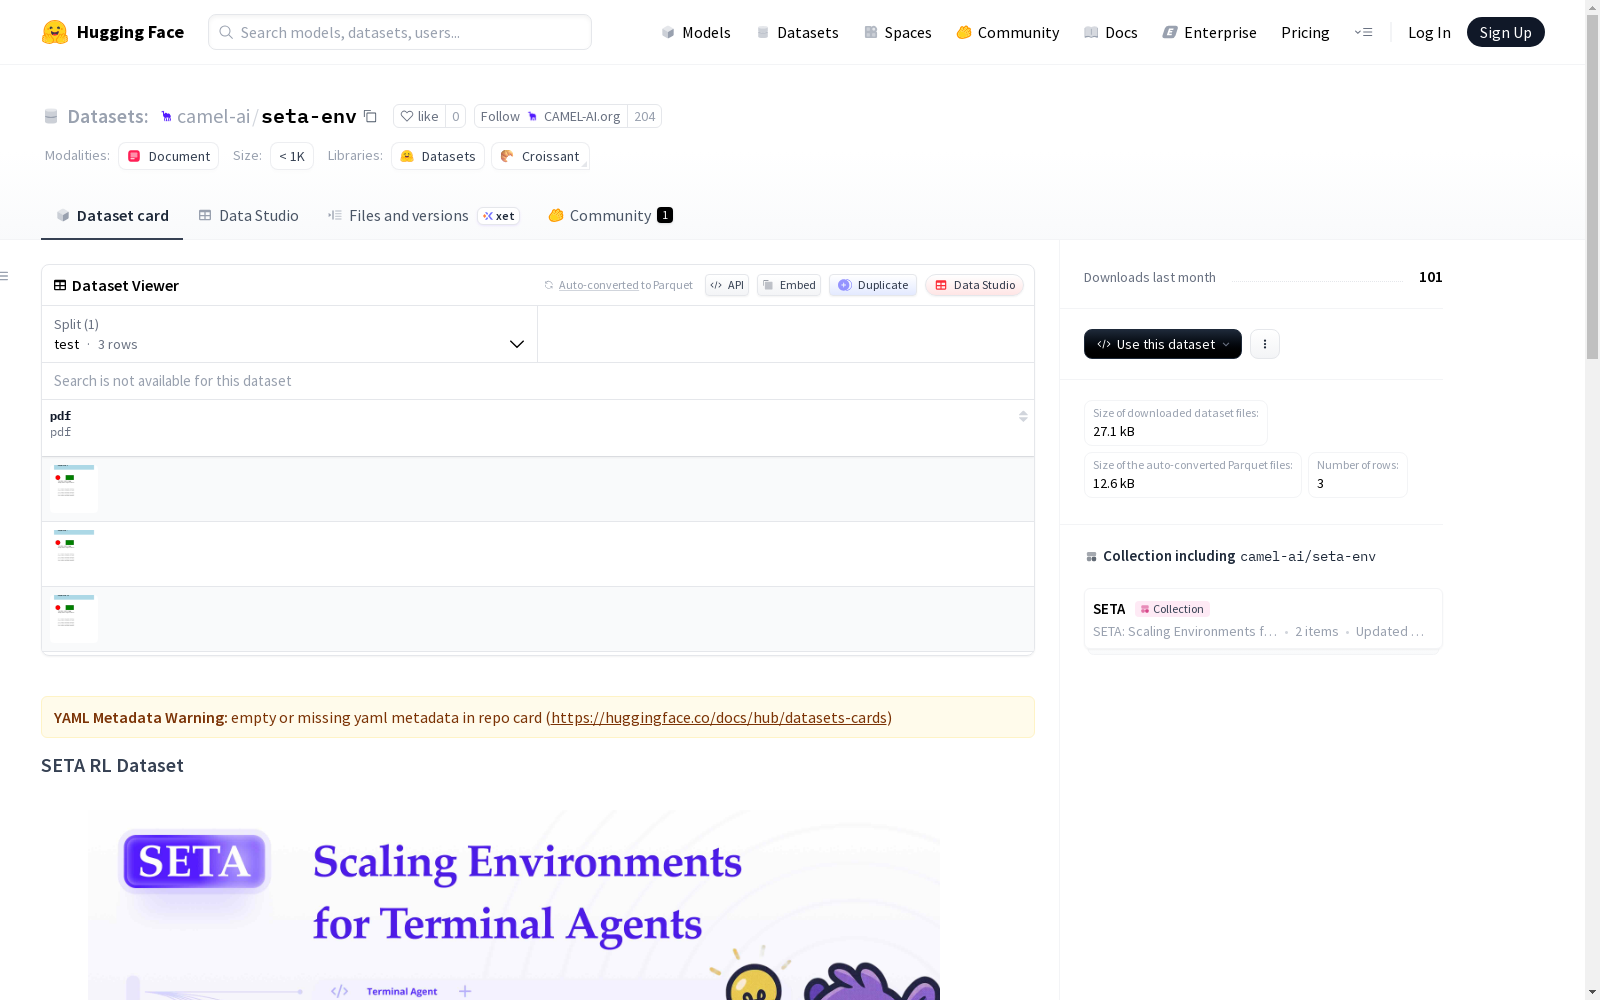Click the follower count 204

645,116
